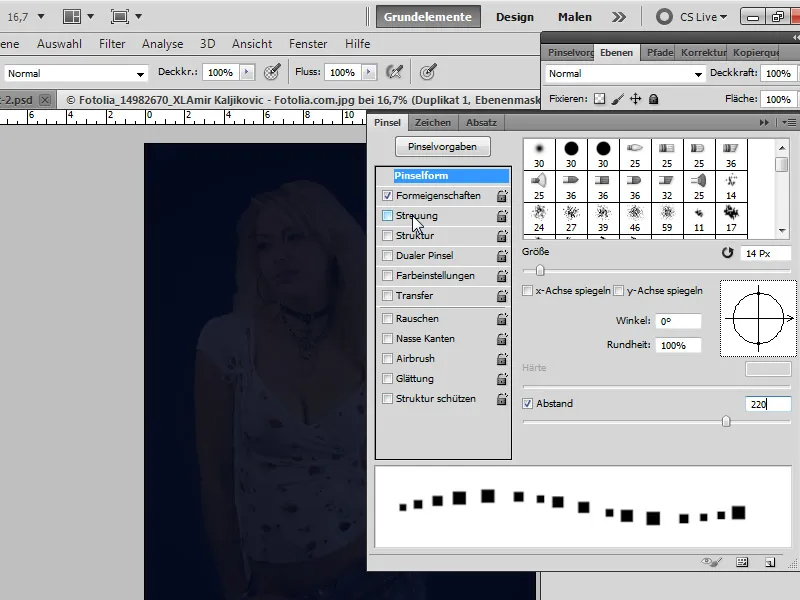
Task: Enable Streuung checkbox
Action: pyautogui.click(x=387, y=215)
